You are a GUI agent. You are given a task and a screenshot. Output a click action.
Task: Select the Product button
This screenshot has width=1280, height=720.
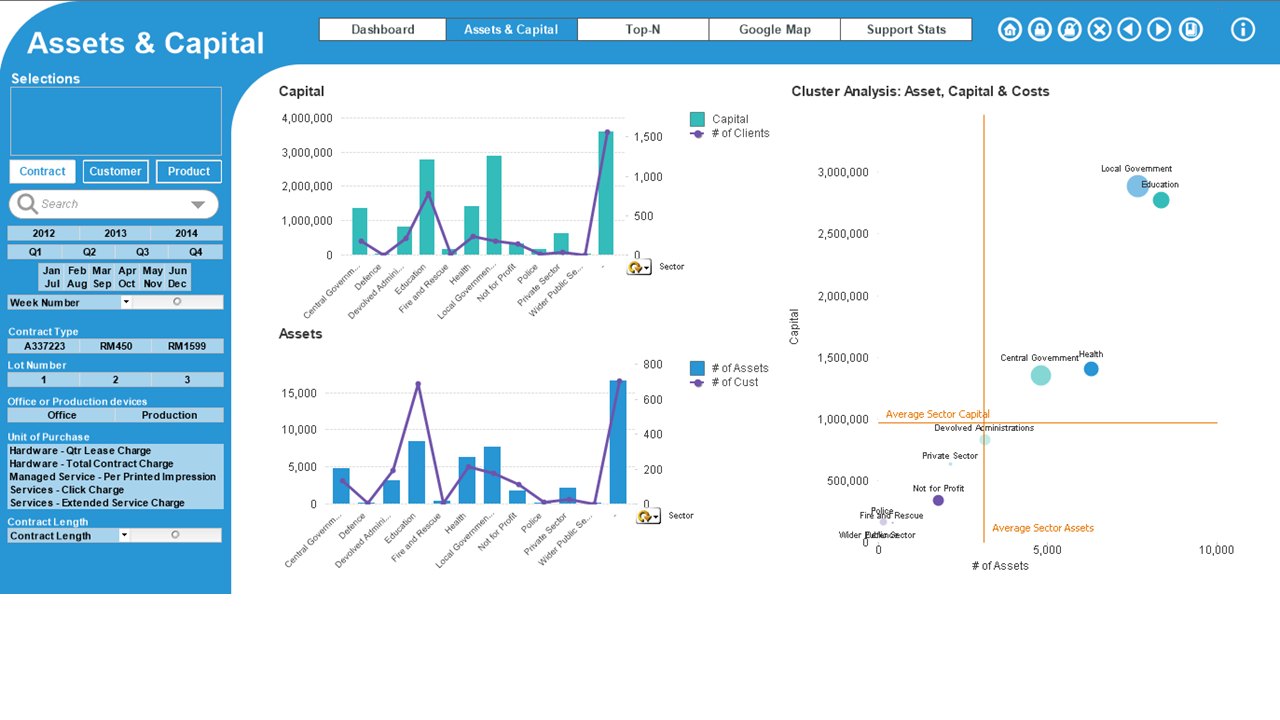click(188, 171)
